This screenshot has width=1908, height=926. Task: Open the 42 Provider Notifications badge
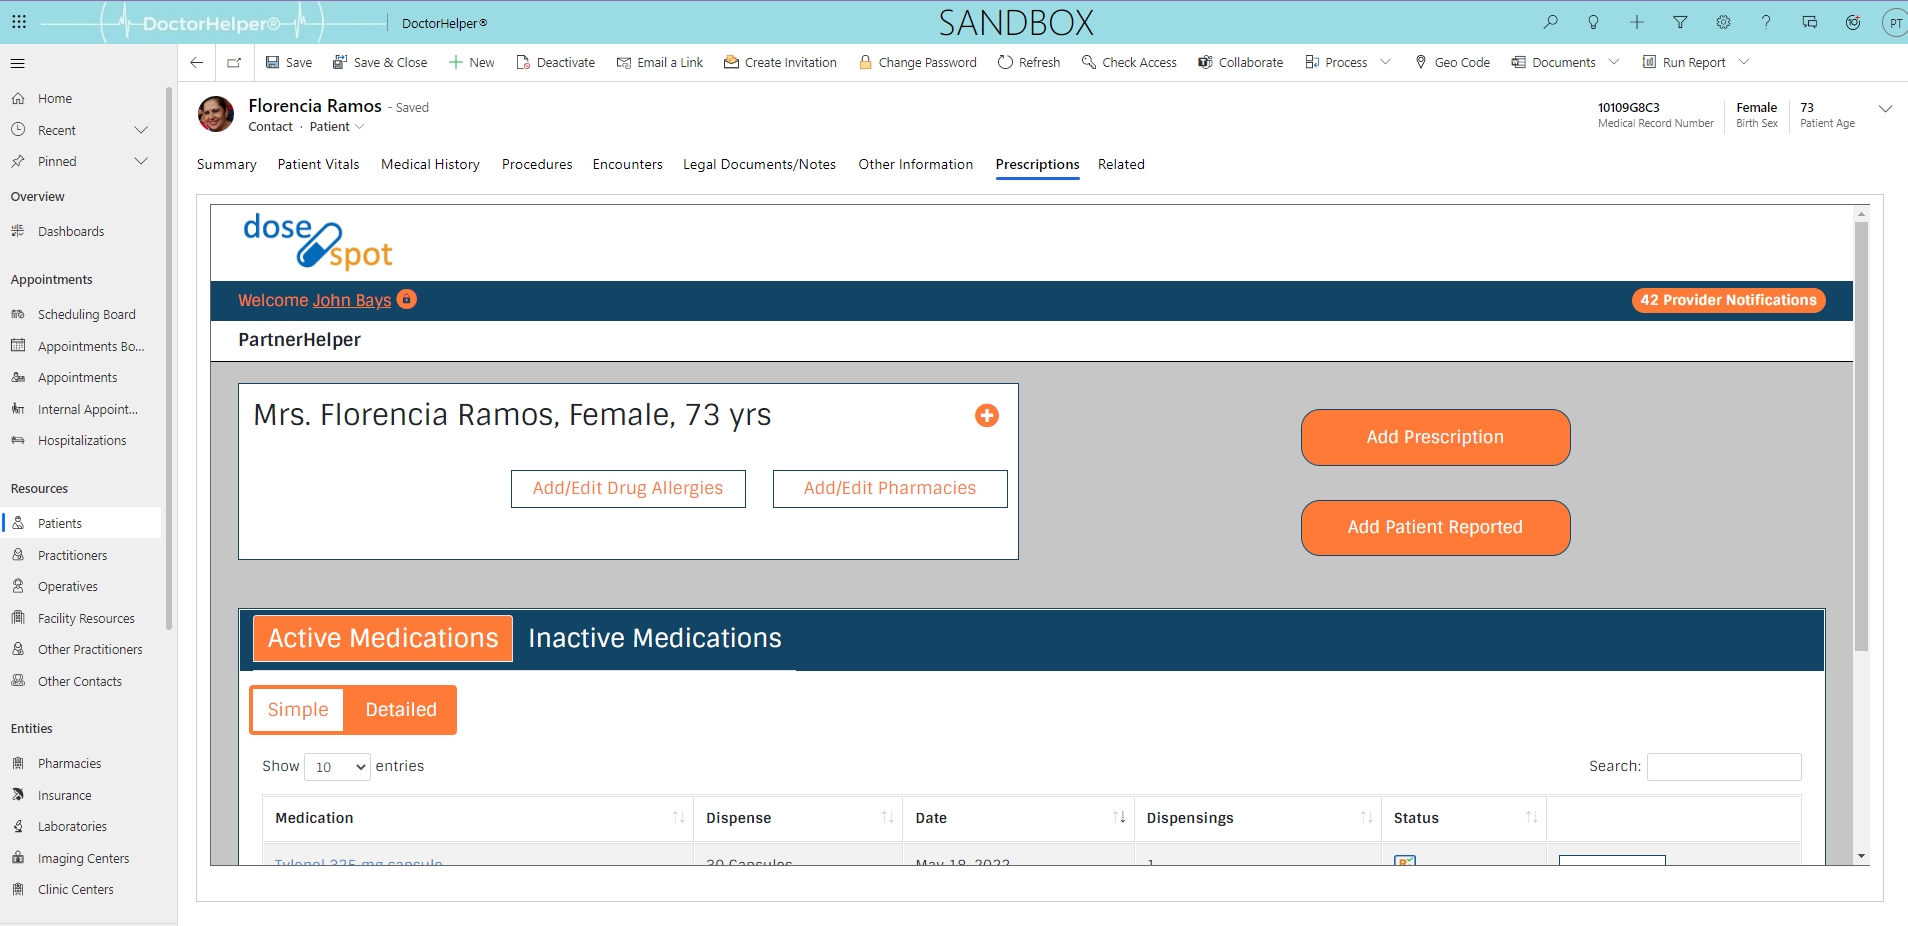[1728, 300]
